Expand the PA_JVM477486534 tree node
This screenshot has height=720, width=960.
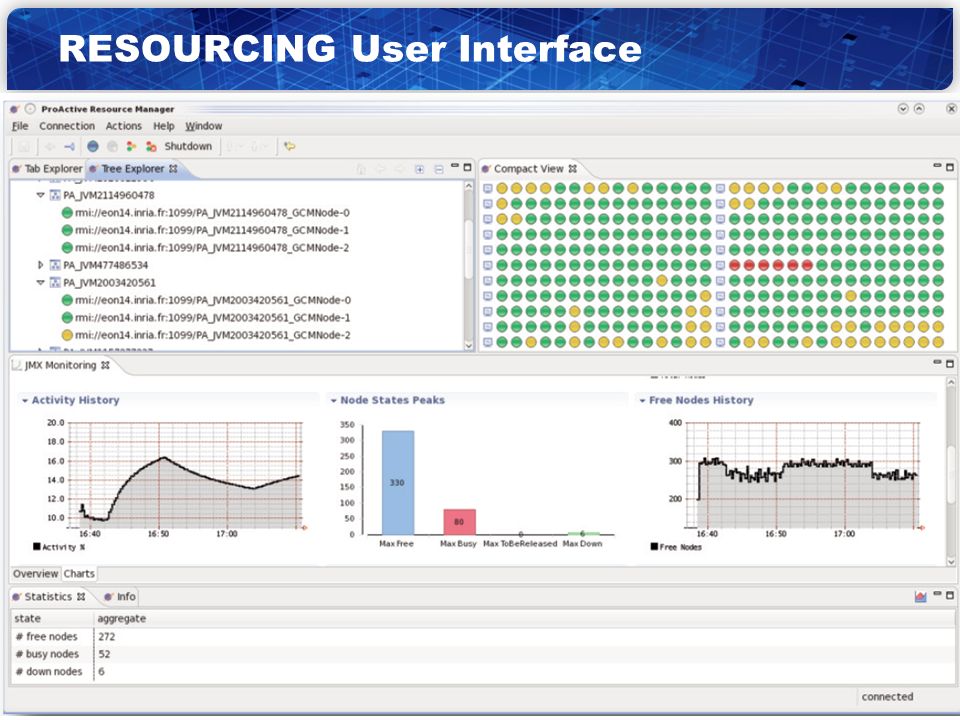click(40, 265)
